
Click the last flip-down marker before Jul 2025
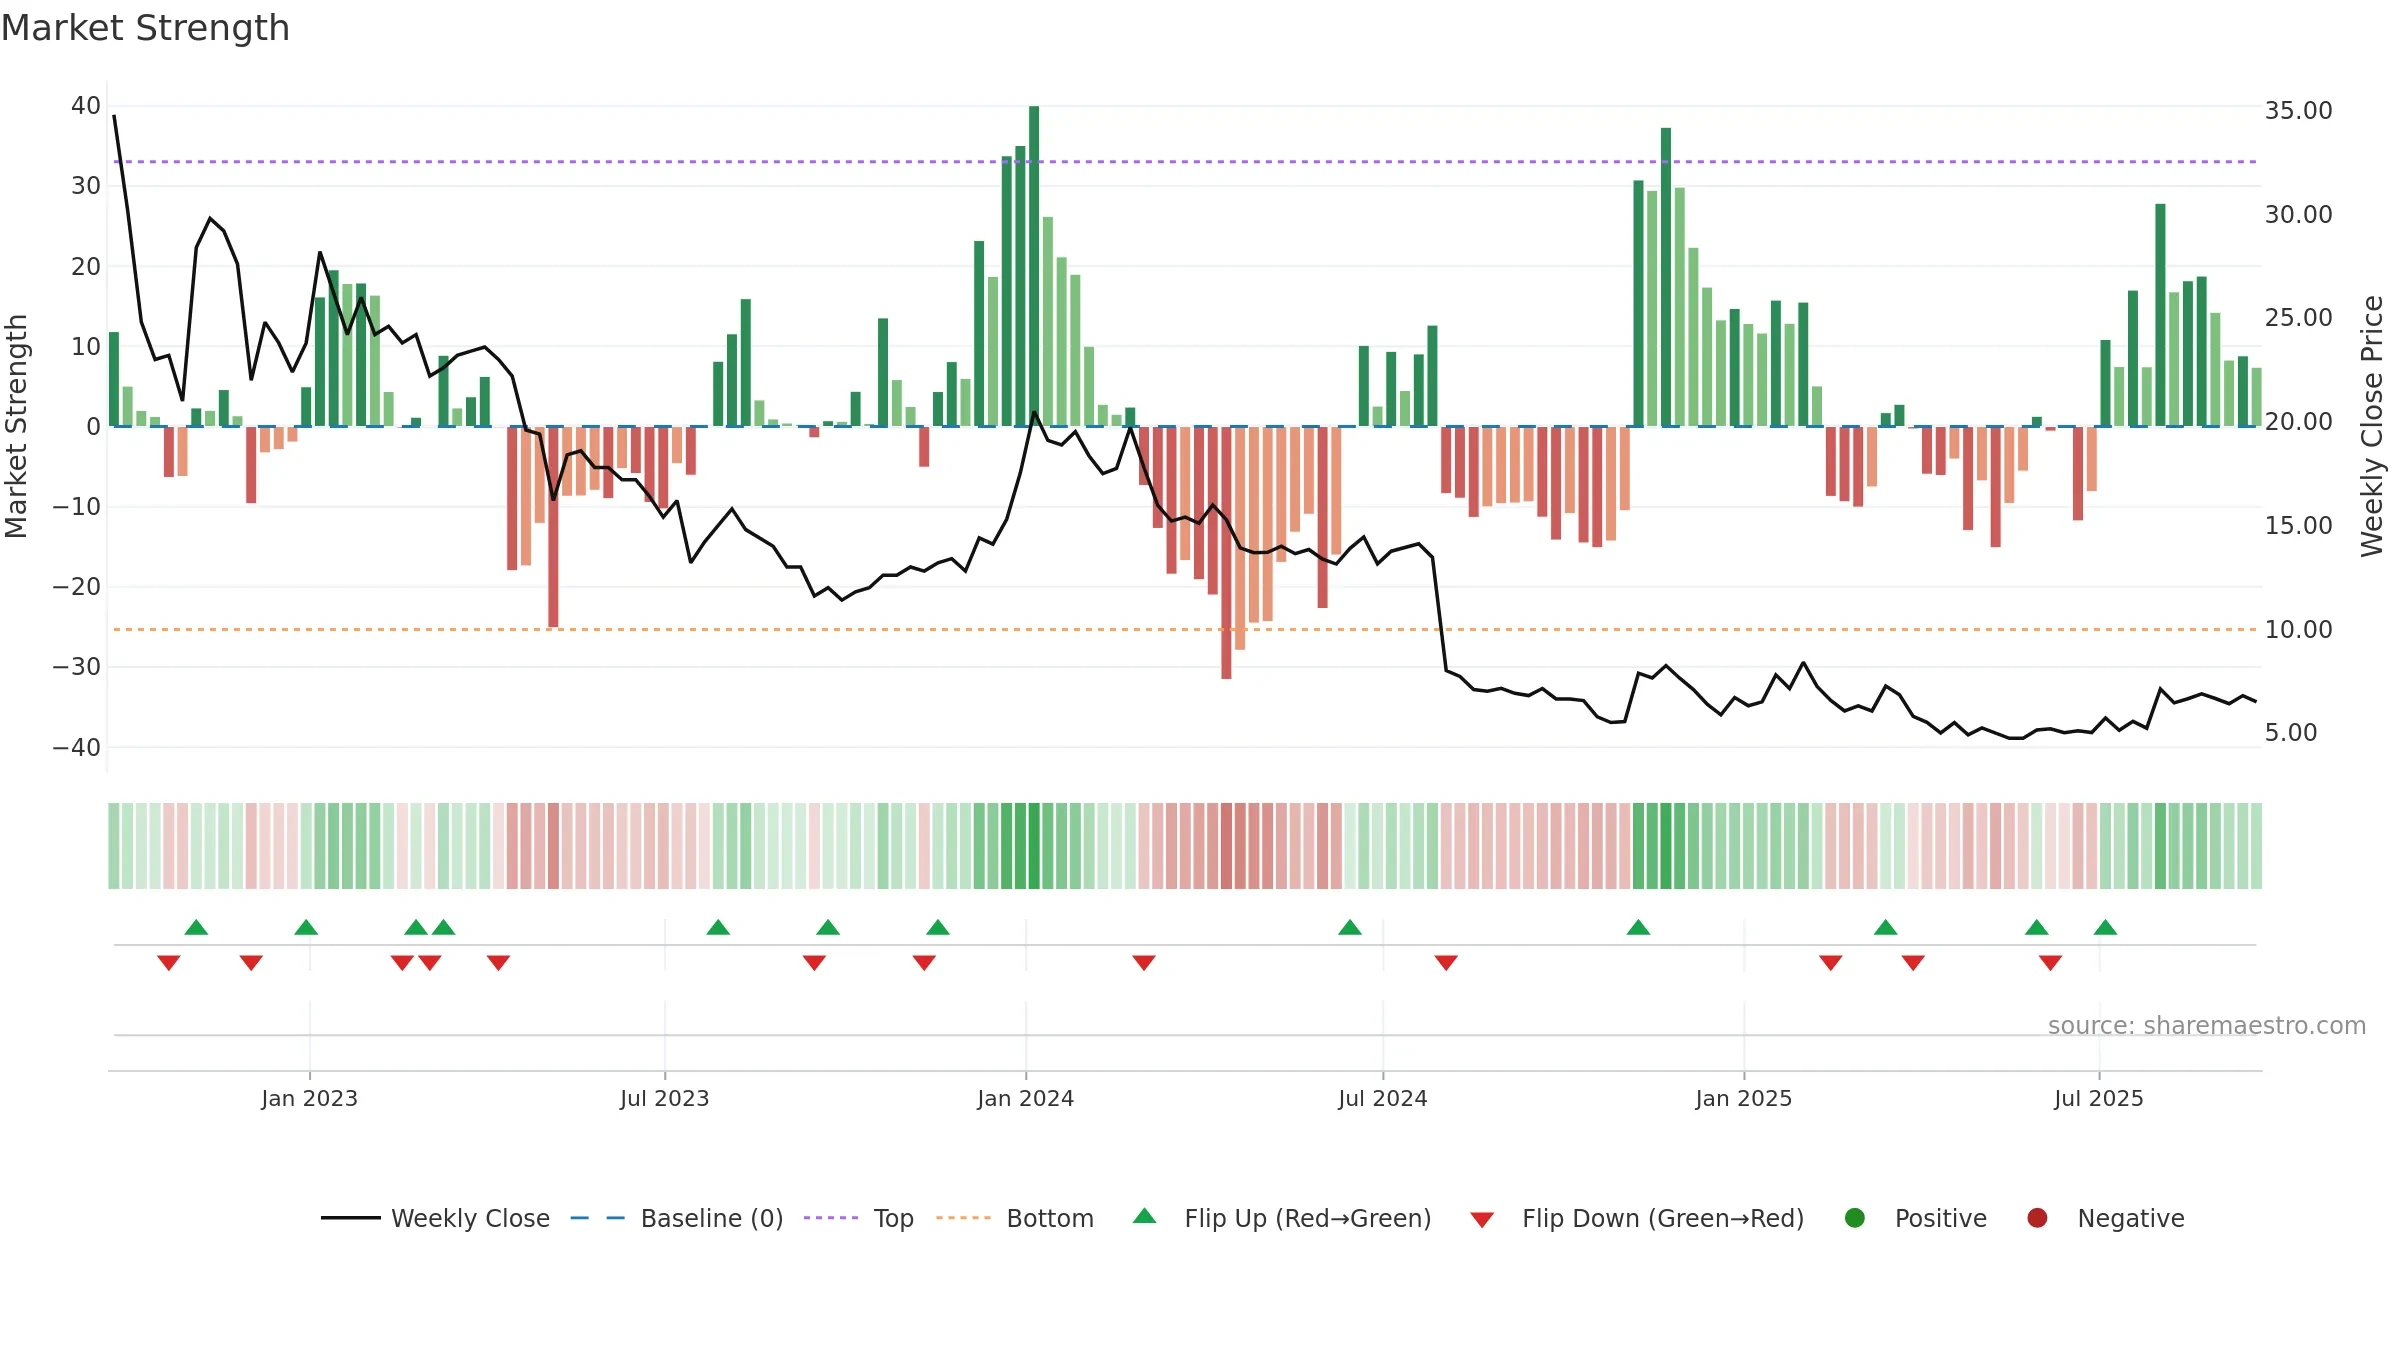pos(2050,963)
